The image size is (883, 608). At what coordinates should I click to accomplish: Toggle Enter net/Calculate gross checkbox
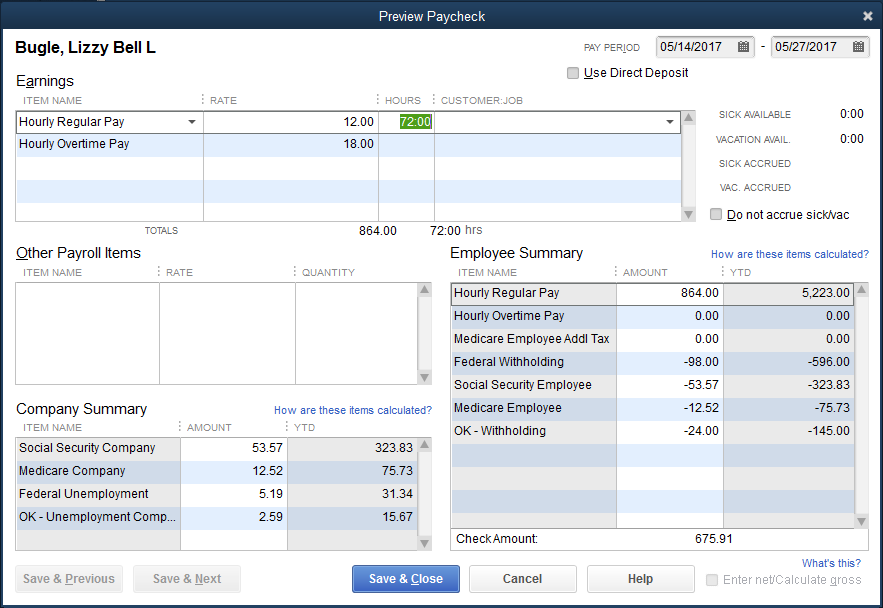coord(712,580)
